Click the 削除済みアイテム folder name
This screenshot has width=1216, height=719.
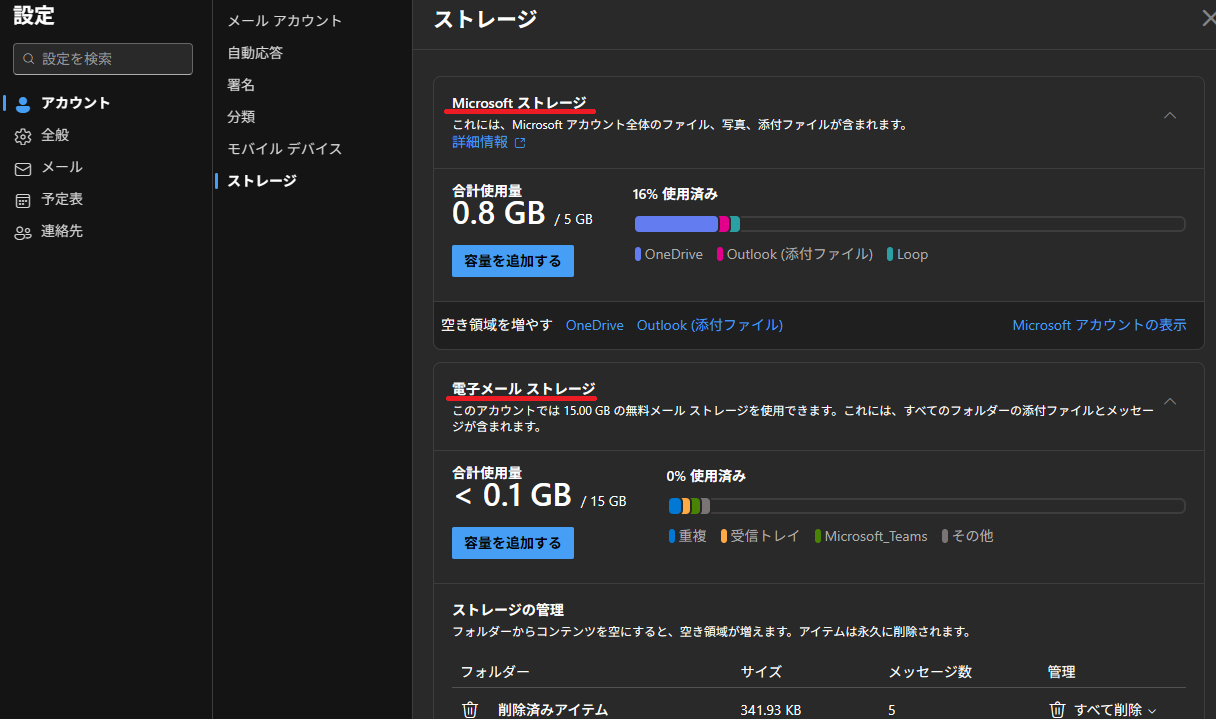click(553, 710)
